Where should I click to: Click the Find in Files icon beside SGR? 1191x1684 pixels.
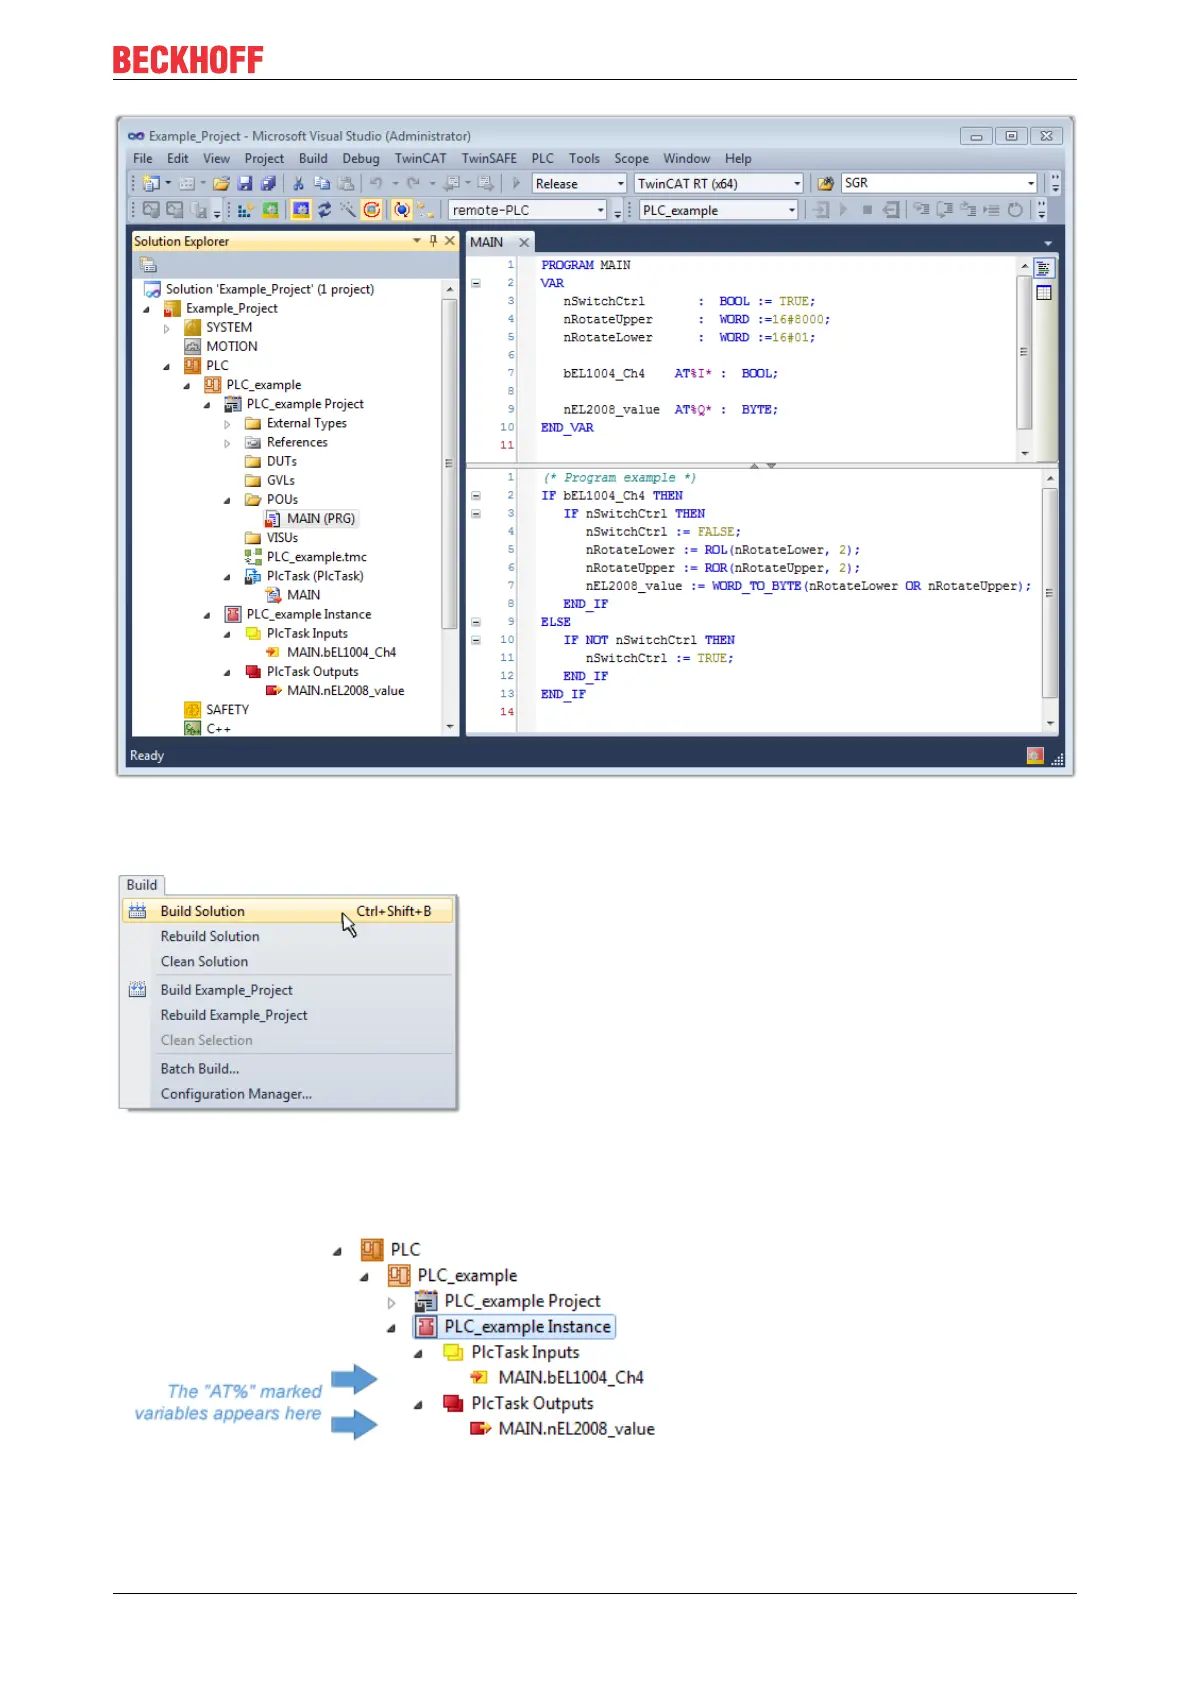coord(826,183)
